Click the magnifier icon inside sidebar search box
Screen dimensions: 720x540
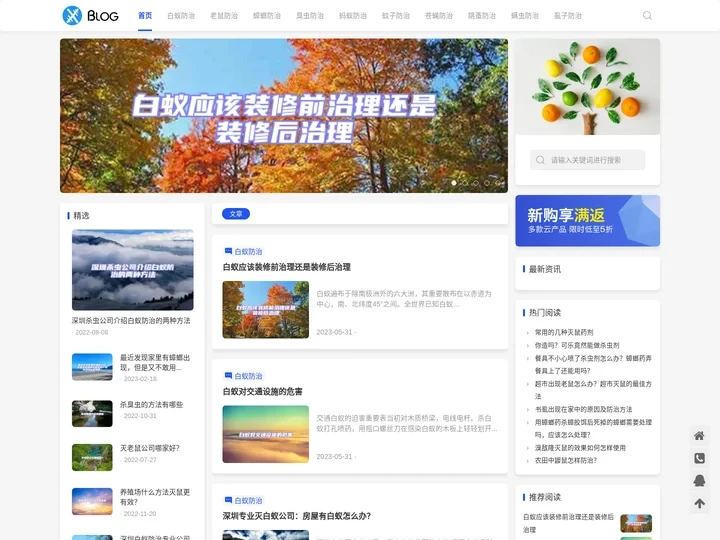[x=540, y=160]
